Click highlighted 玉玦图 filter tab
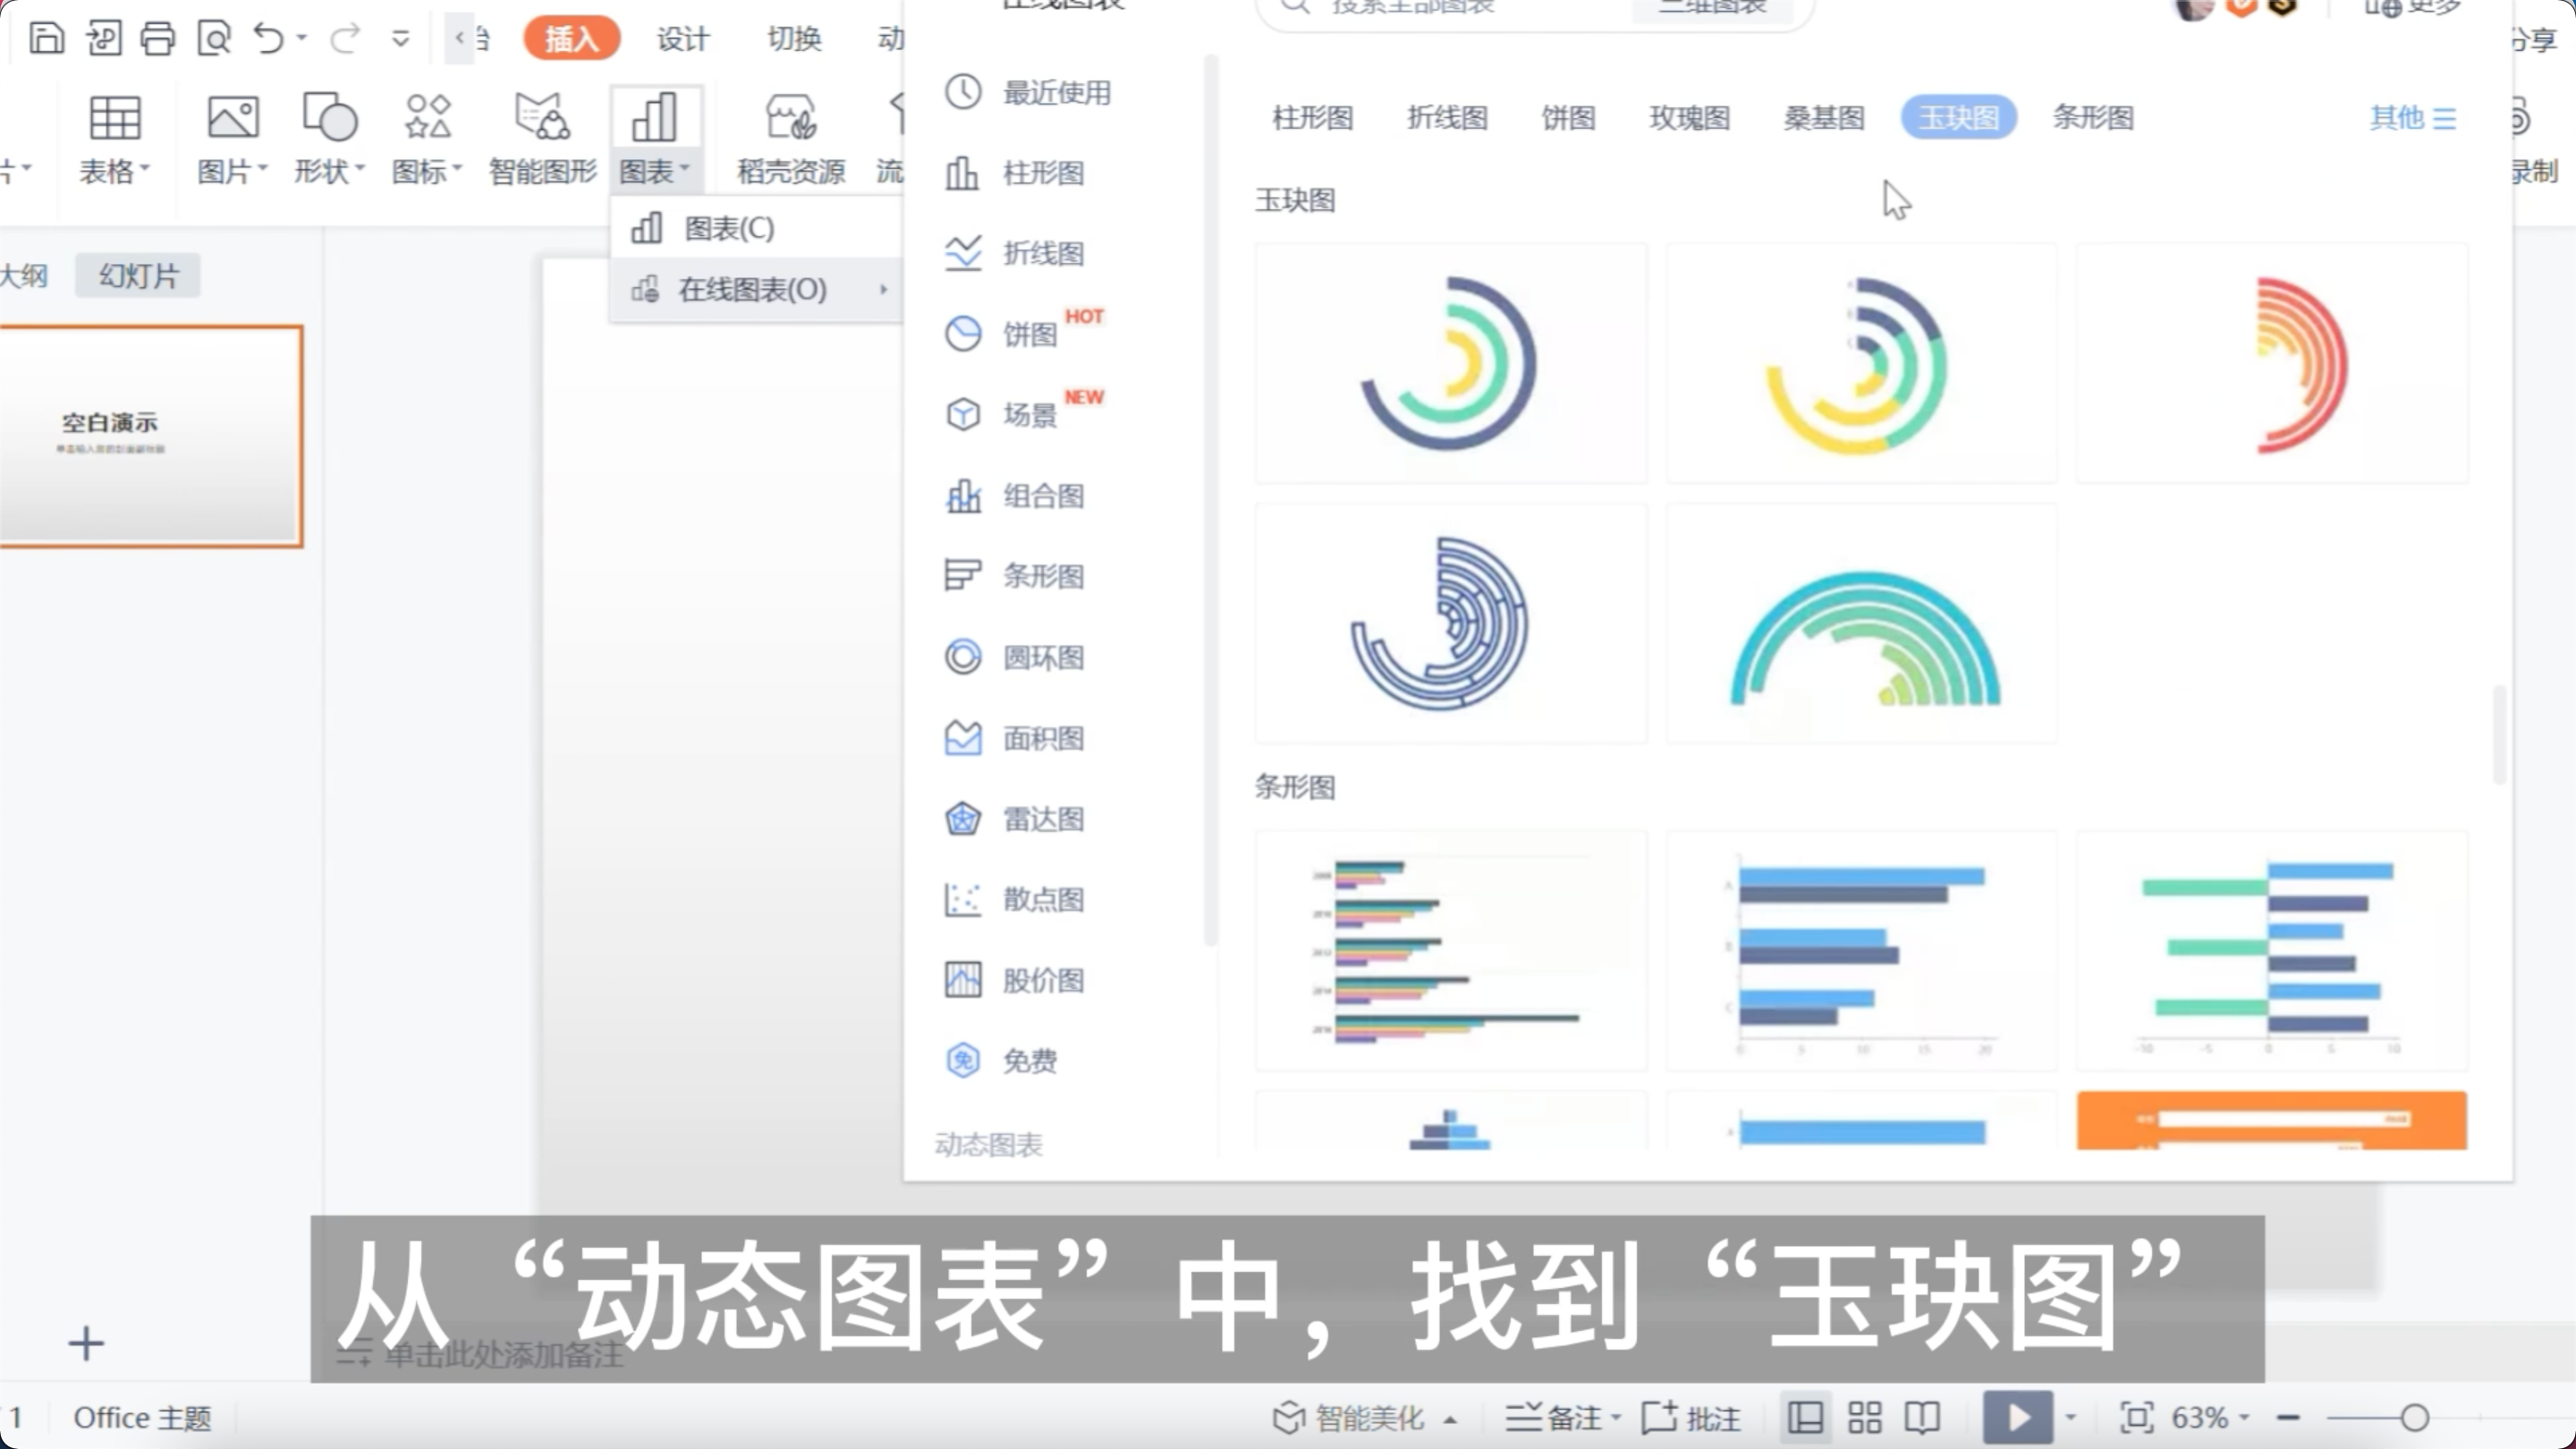Screen dimensions: 2576x1449 1958,118
